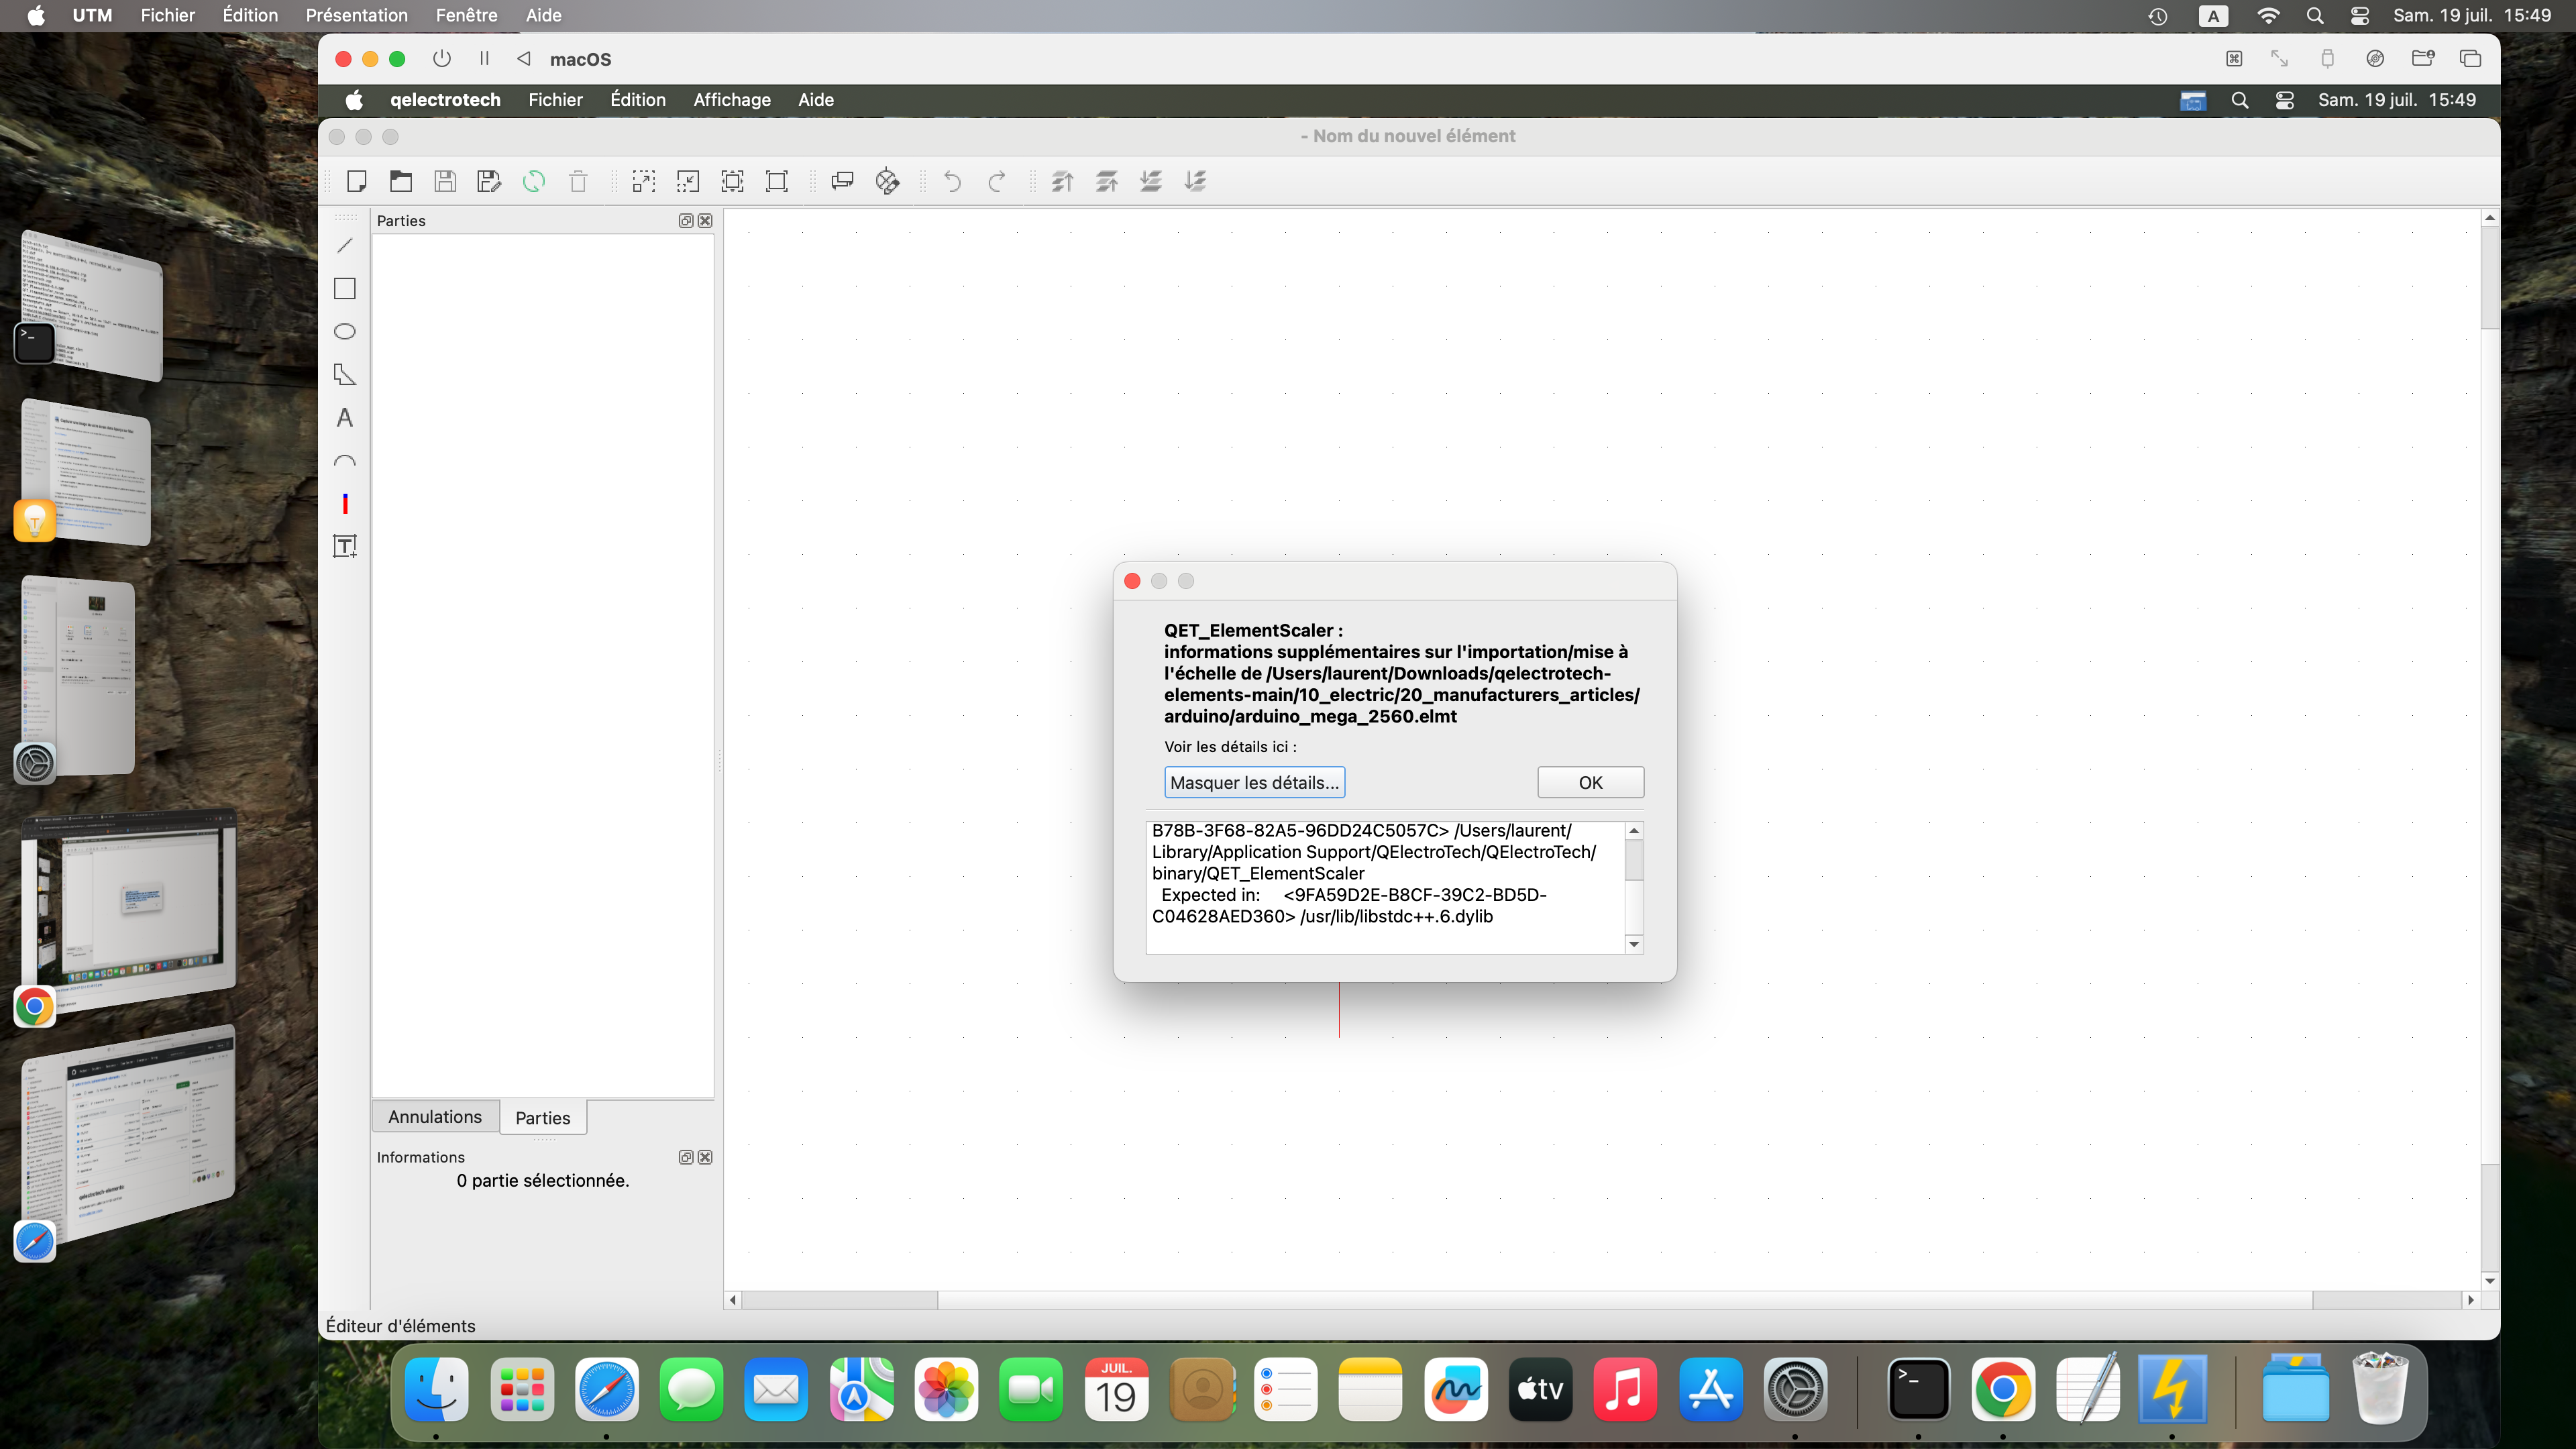Select the red terminal tool
Viewport: 2576px width, 1449px height.
pos(345,503)
